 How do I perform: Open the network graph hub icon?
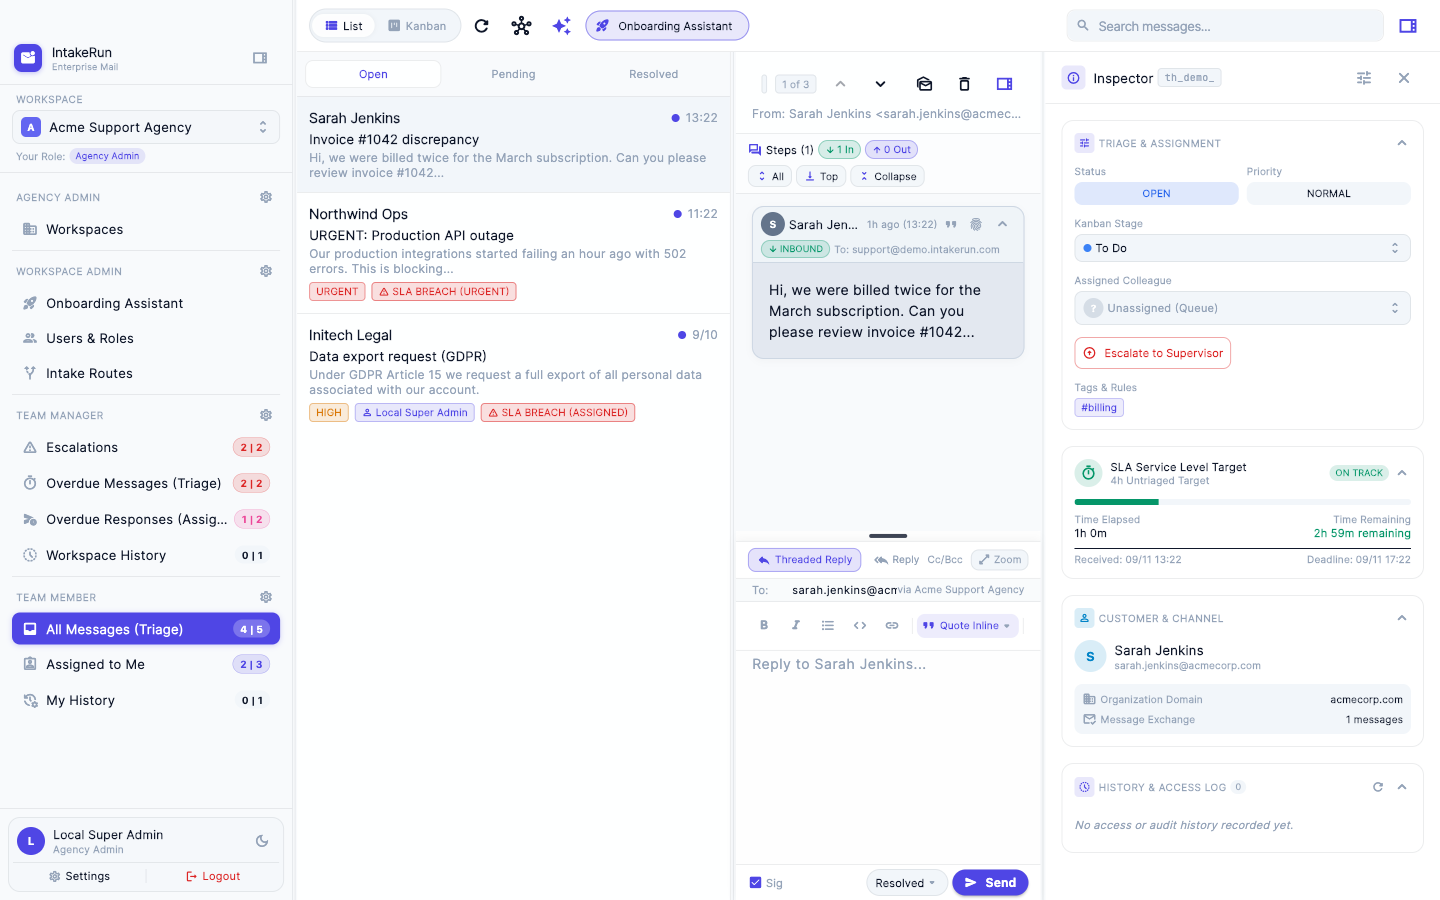(521, 26)
